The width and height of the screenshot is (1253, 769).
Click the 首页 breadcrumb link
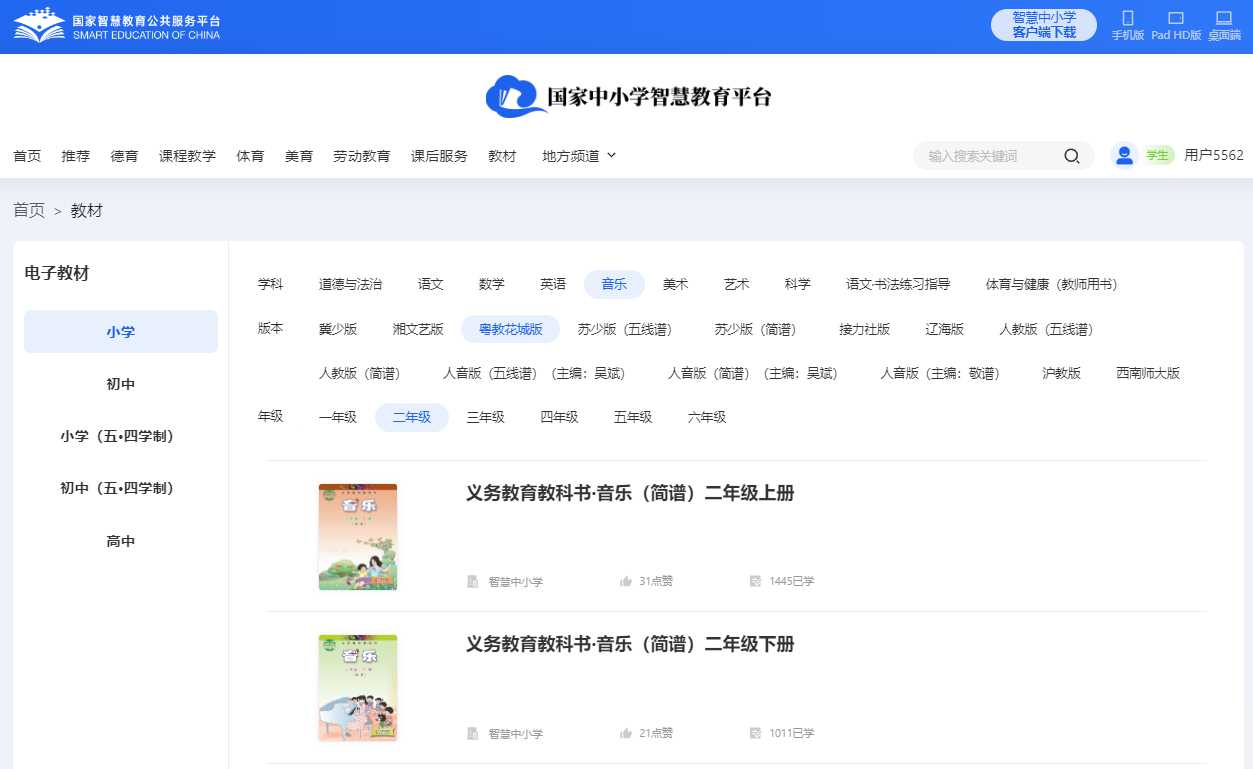29,210
